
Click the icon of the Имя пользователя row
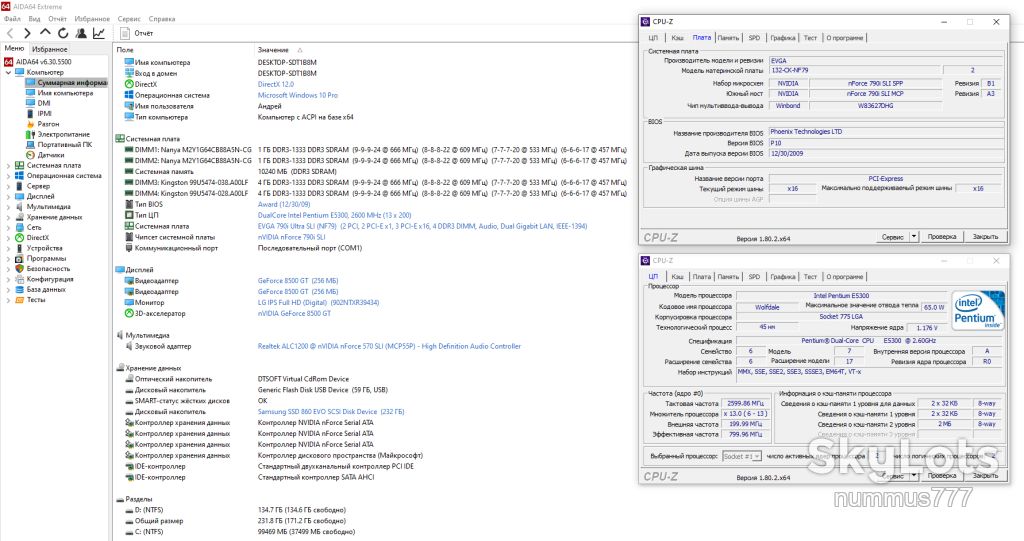click(x=129, y=106)
